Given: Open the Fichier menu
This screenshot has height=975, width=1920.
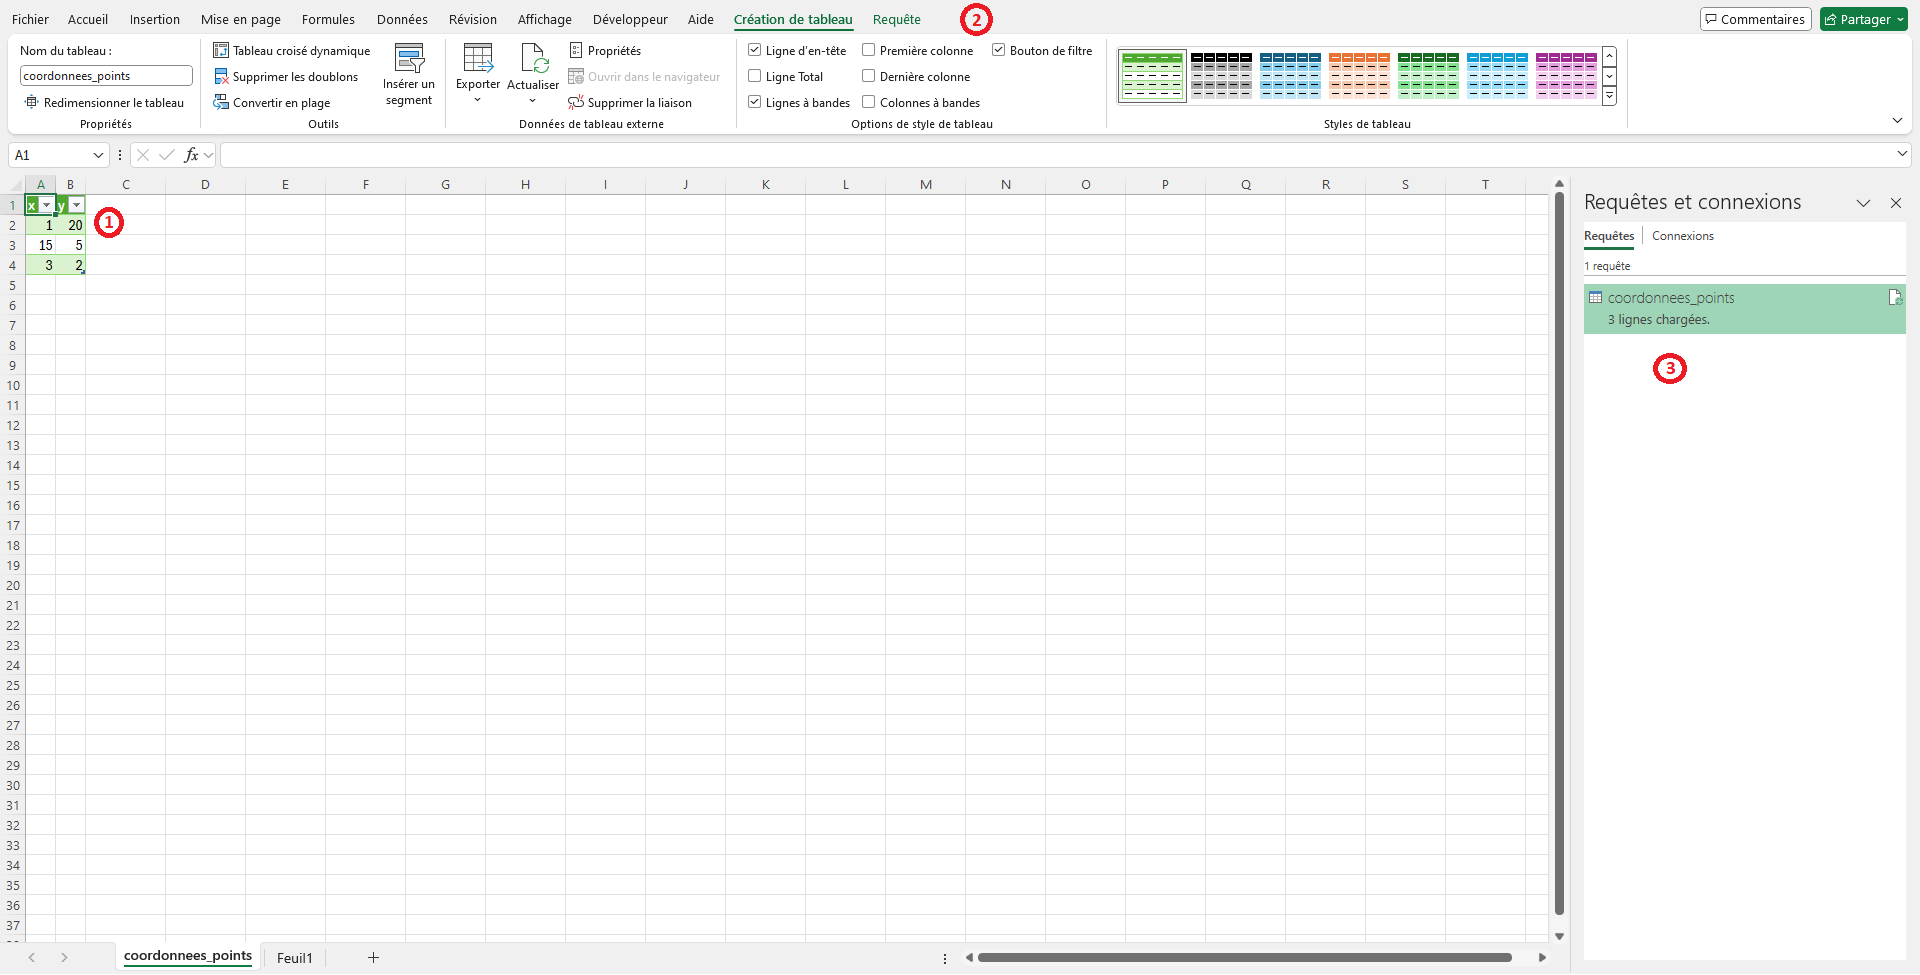Looking at the screenshot, I should click(x=30, y=19).
